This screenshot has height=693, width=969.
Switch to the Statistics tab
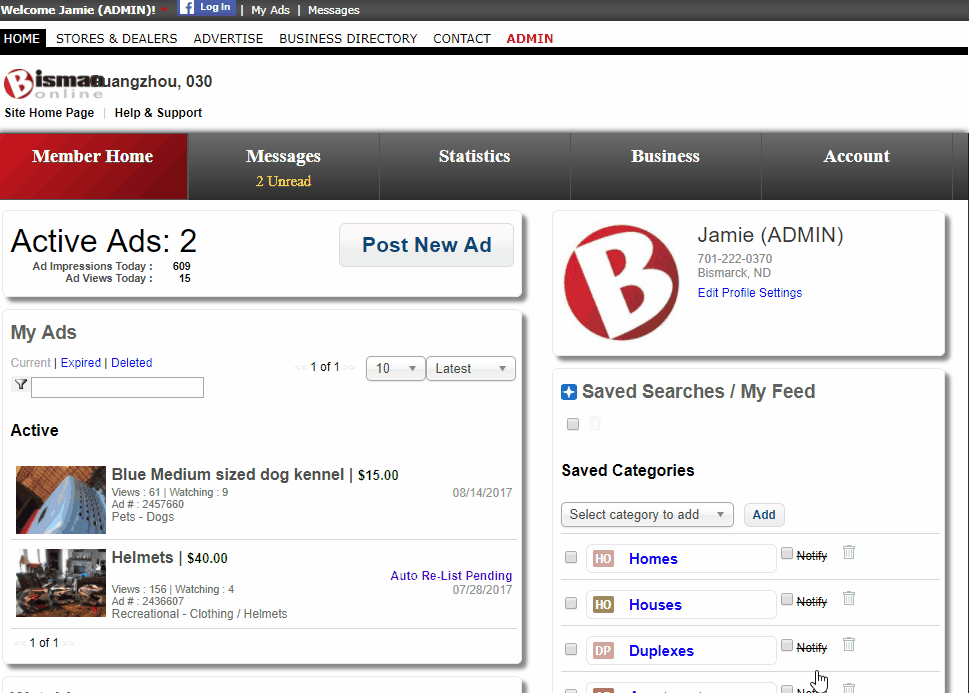pos(474,157)
